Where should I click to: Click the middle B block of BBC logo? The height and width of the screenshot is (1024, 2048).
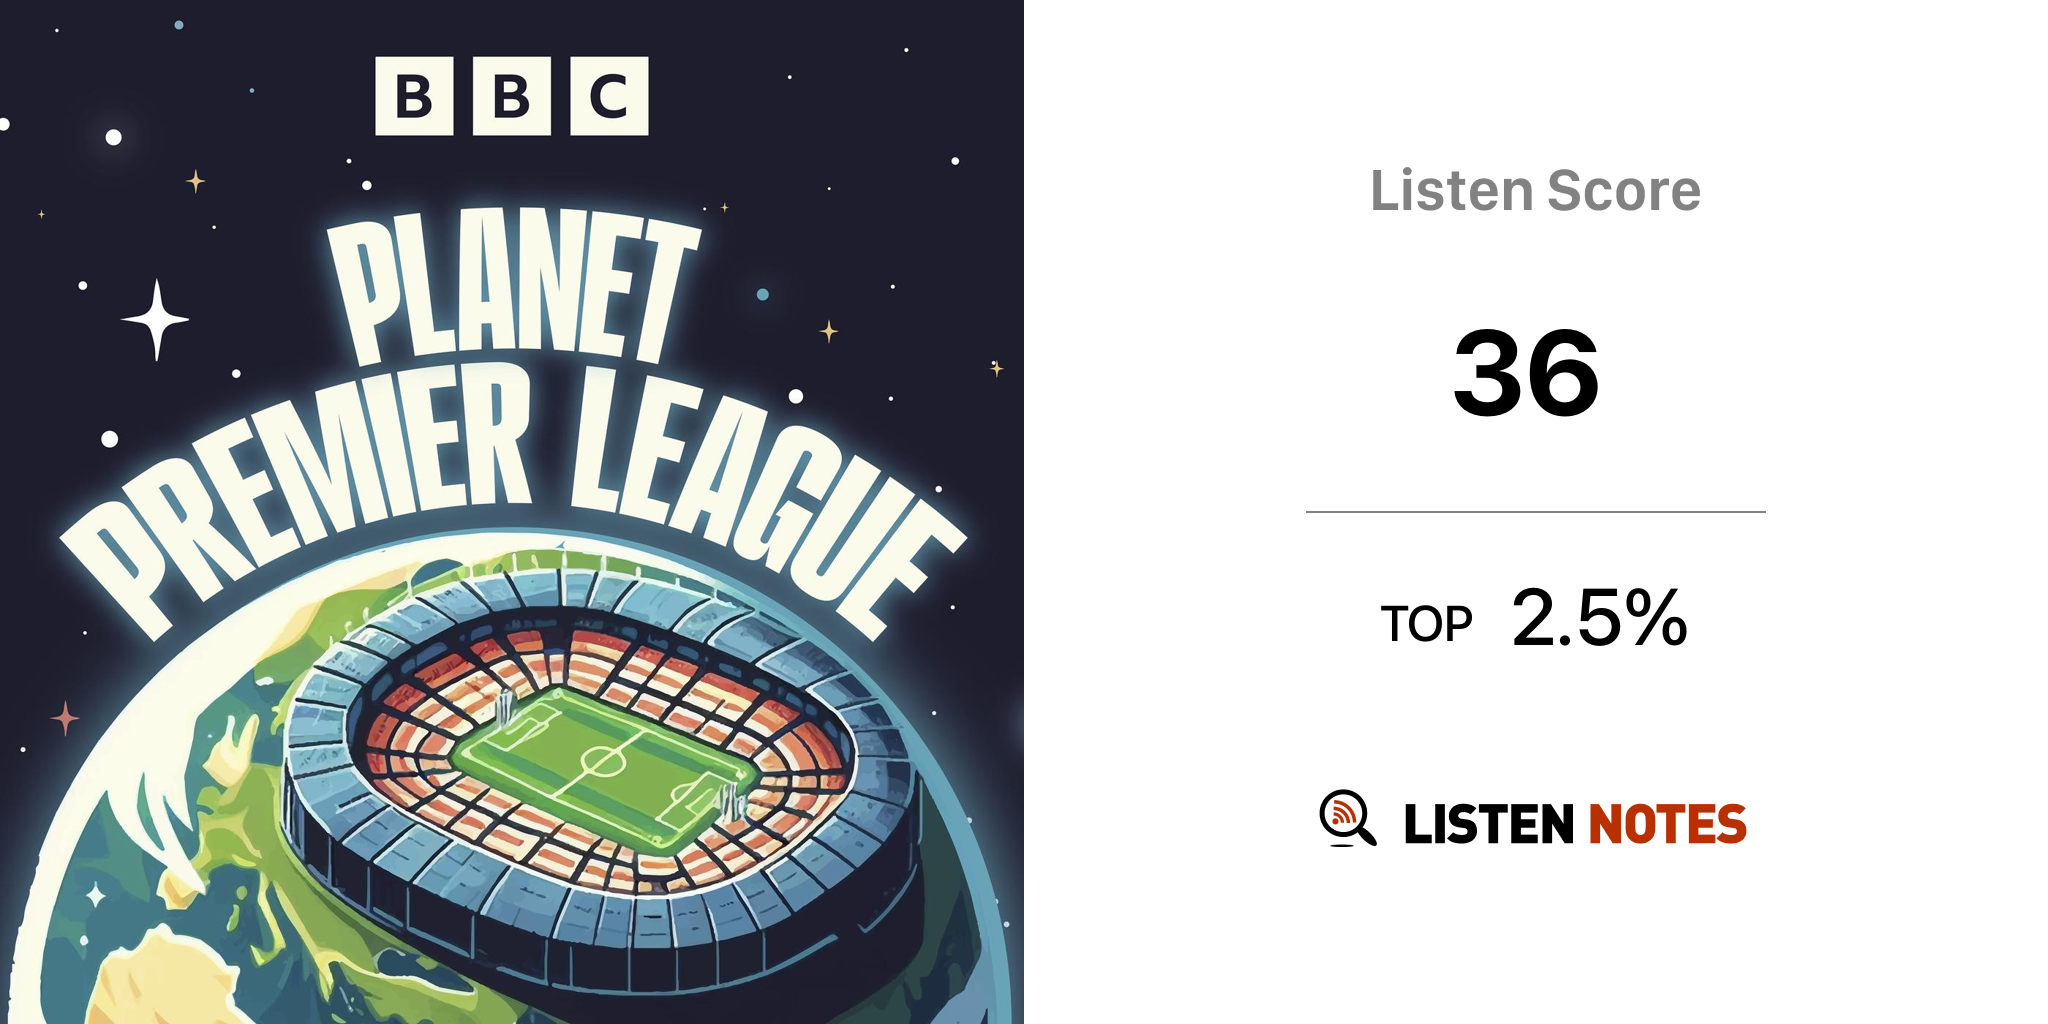(x=511, y=96)
